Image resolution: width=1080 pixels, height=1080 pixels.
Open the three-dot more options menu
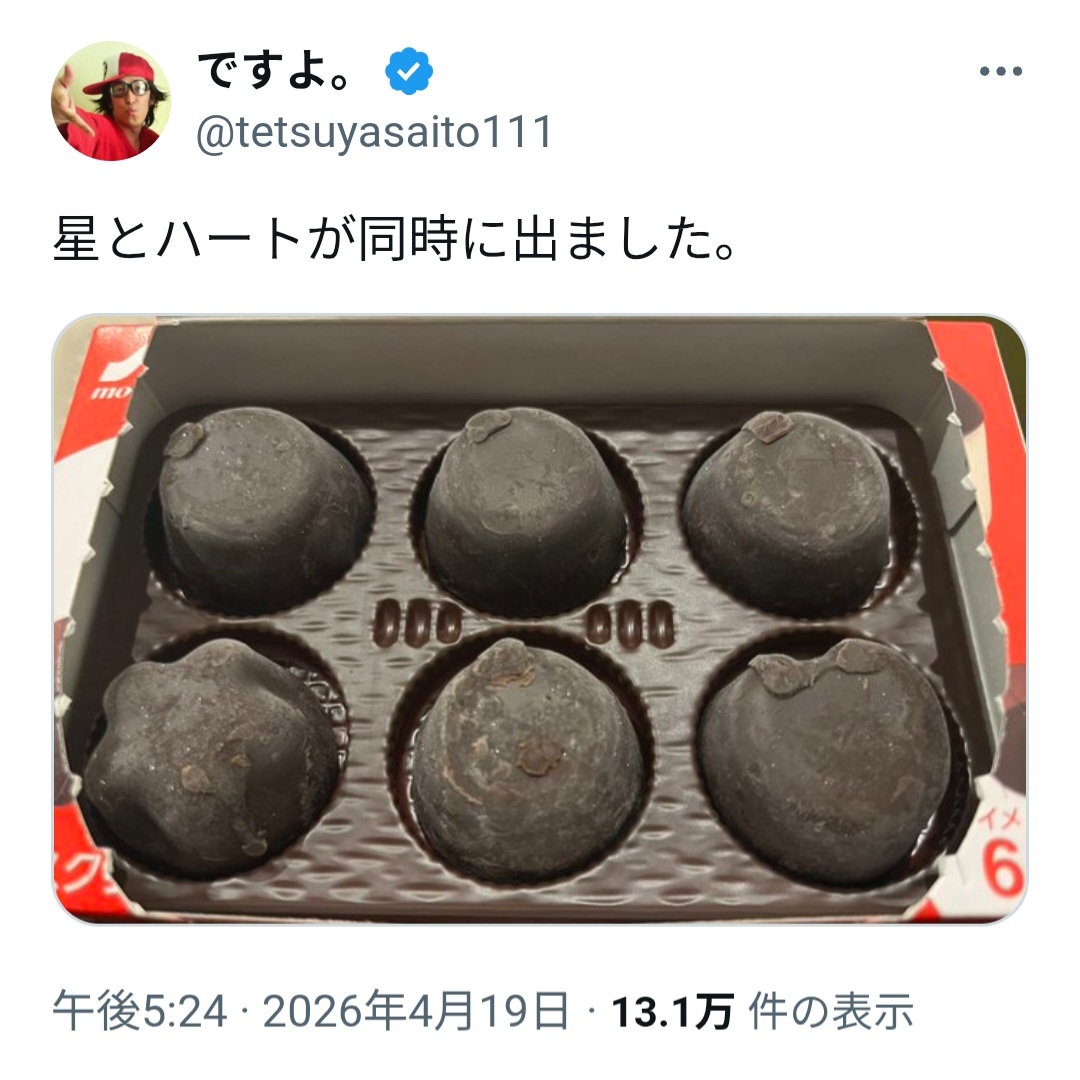1001,71
